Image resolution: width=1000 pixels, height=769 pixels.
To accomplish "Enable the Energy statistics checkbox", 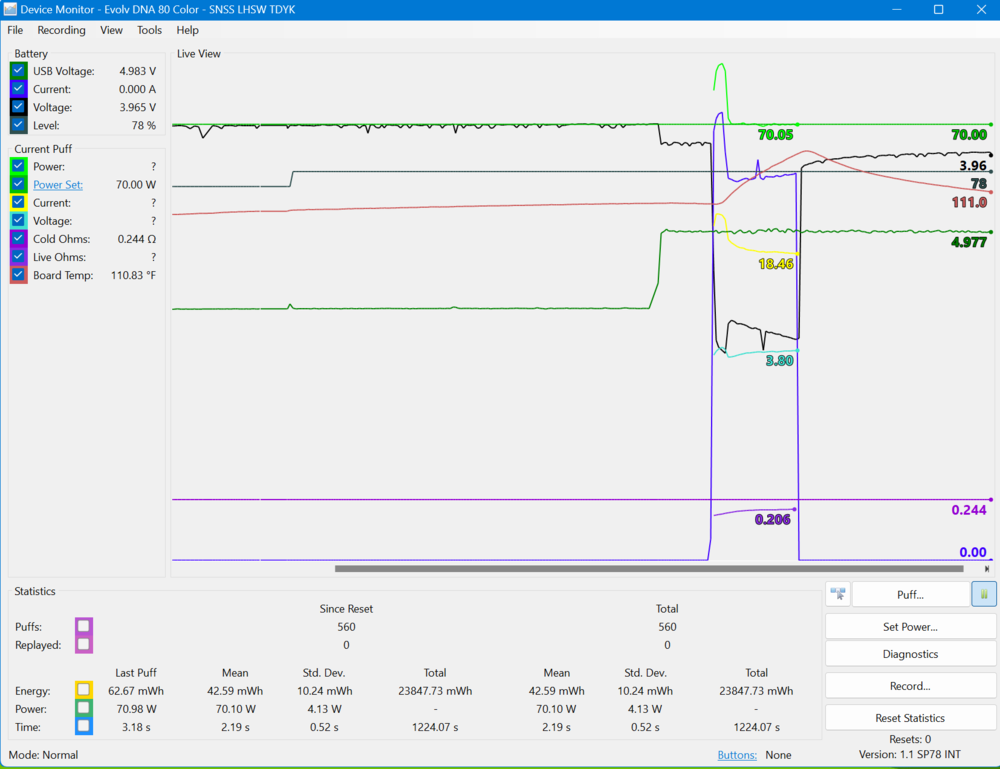I will [x=84, y=690].
